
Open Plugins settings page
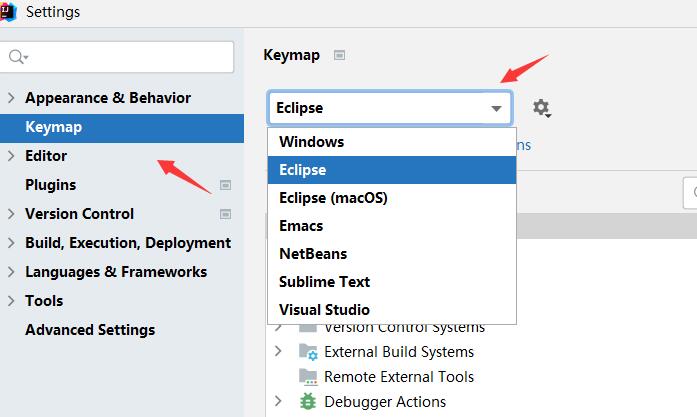[x=50, y=185]
